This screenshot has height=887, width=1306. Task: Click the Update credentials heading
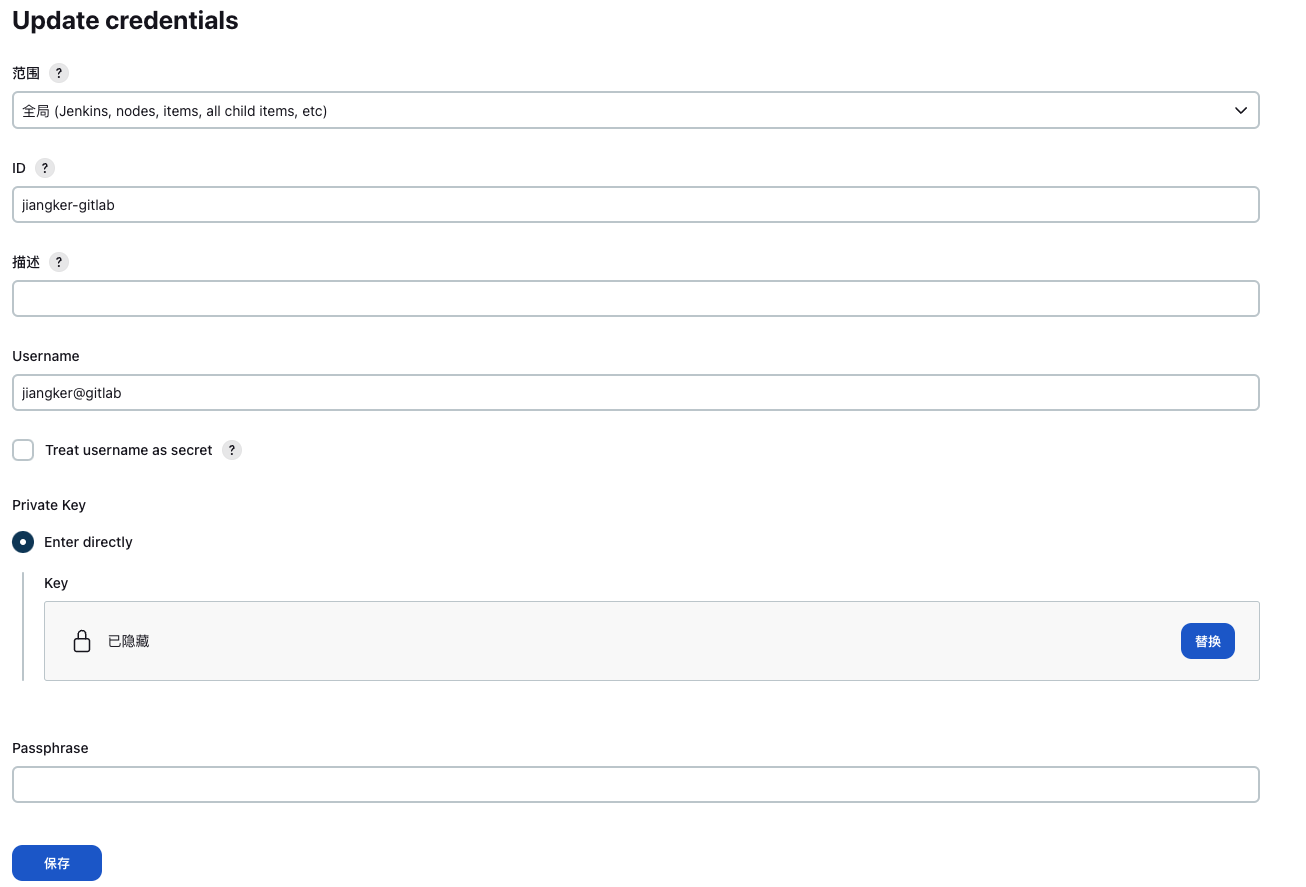click(125, 21)
